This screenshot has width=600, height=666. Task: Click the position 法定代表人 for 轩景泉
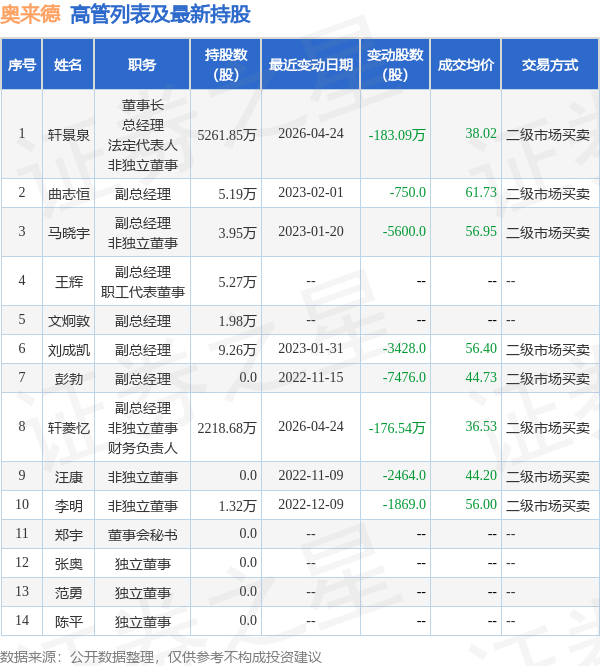point(143,145)
